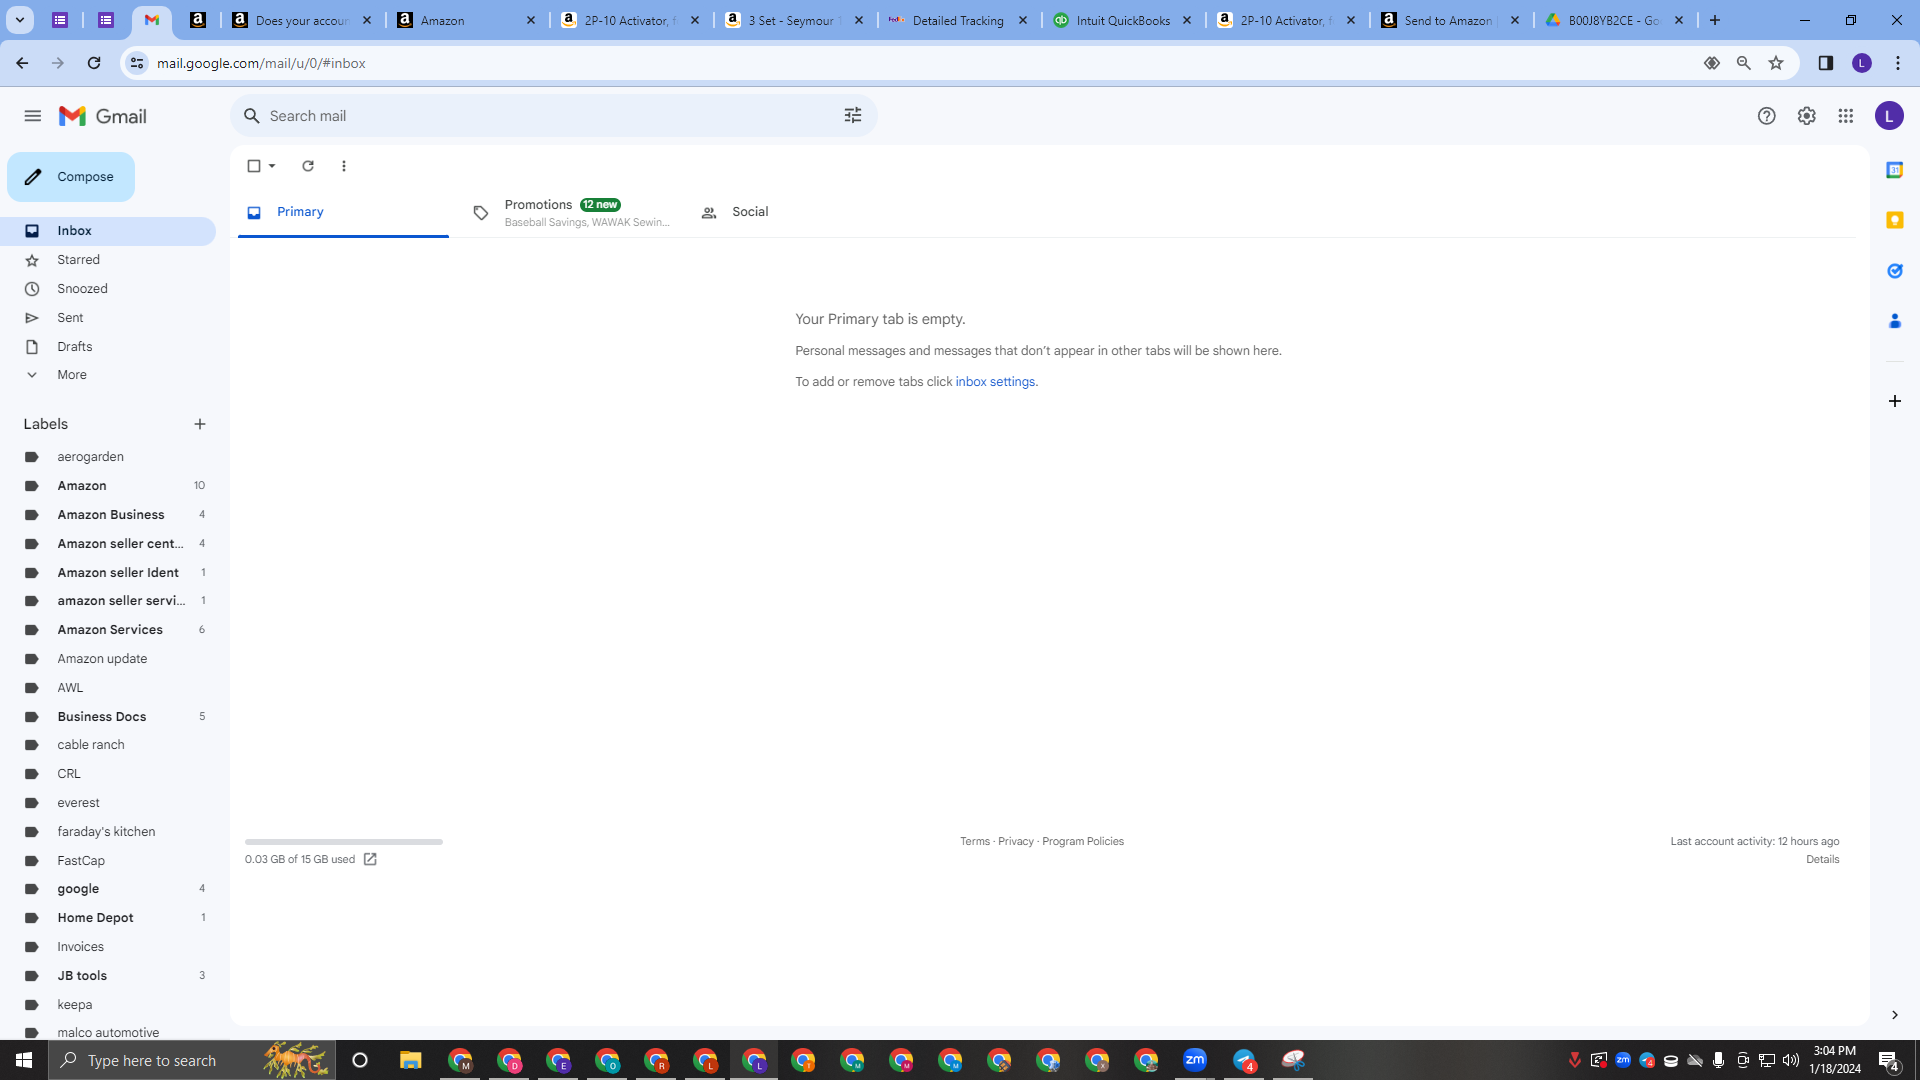Hide side panel chevron arrow
Screen dimensions: 1920x1080
[x=1894, y=1015]
